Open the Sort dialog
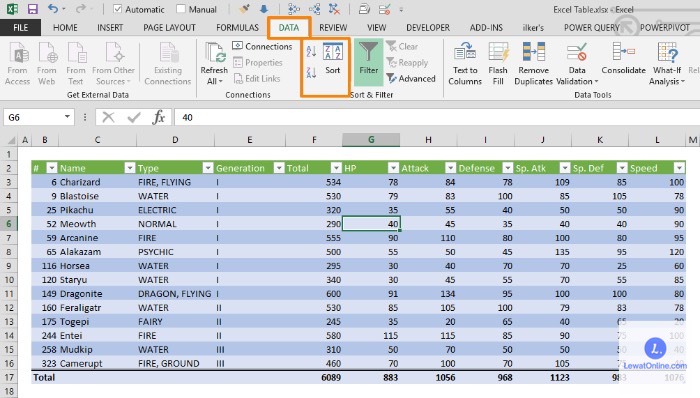The width and height of the screenshot is (700, 398). point(333,58)
